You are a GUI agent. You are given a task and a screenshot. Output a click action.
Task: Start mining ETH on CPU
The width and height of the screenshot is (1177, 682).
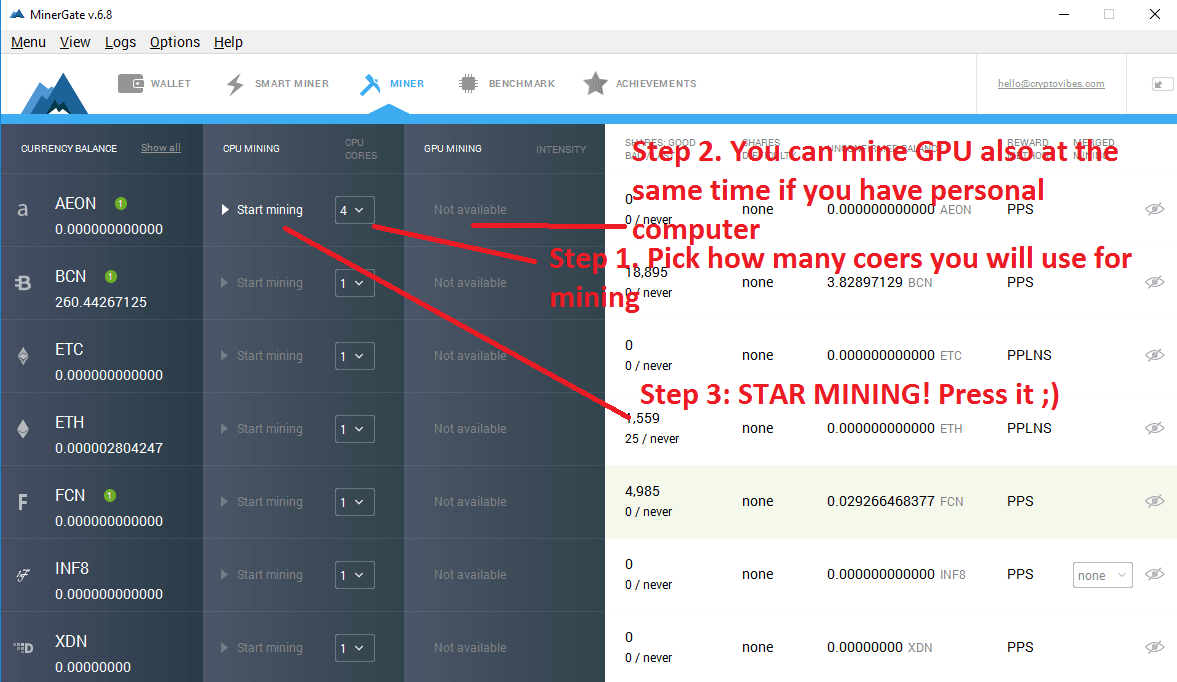pos(262,428)
